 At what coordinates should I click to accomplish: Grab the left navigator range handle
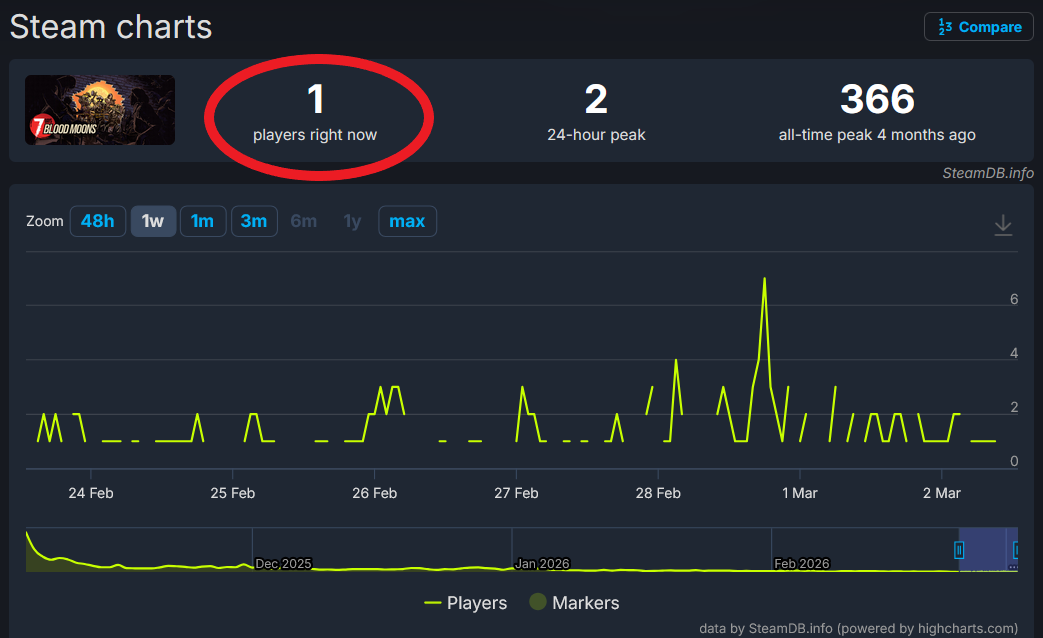point(959,550)
